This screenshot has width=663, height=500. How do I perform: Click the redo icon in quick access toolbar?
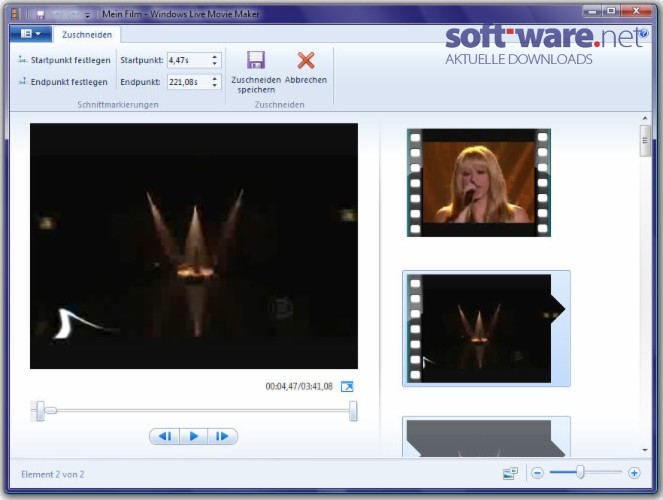(73, 15)
